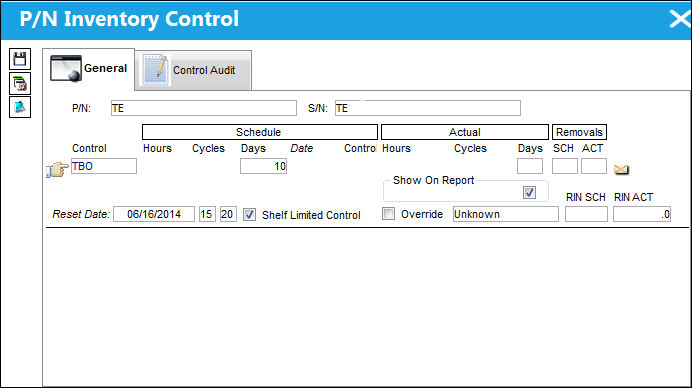Viewport: 692px width, 388px height.
Task: Click the Removals SCH field
Action: coord(565,166)
